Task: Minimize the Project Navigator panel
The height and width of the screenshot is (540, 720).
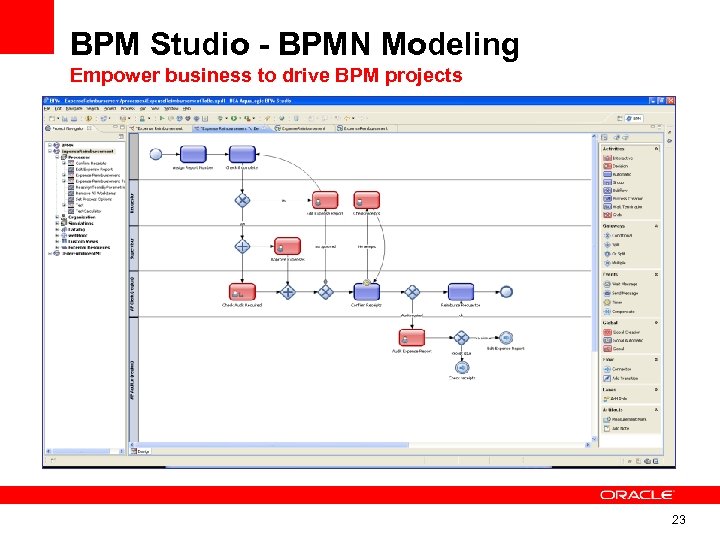Action: coord(115,127)
